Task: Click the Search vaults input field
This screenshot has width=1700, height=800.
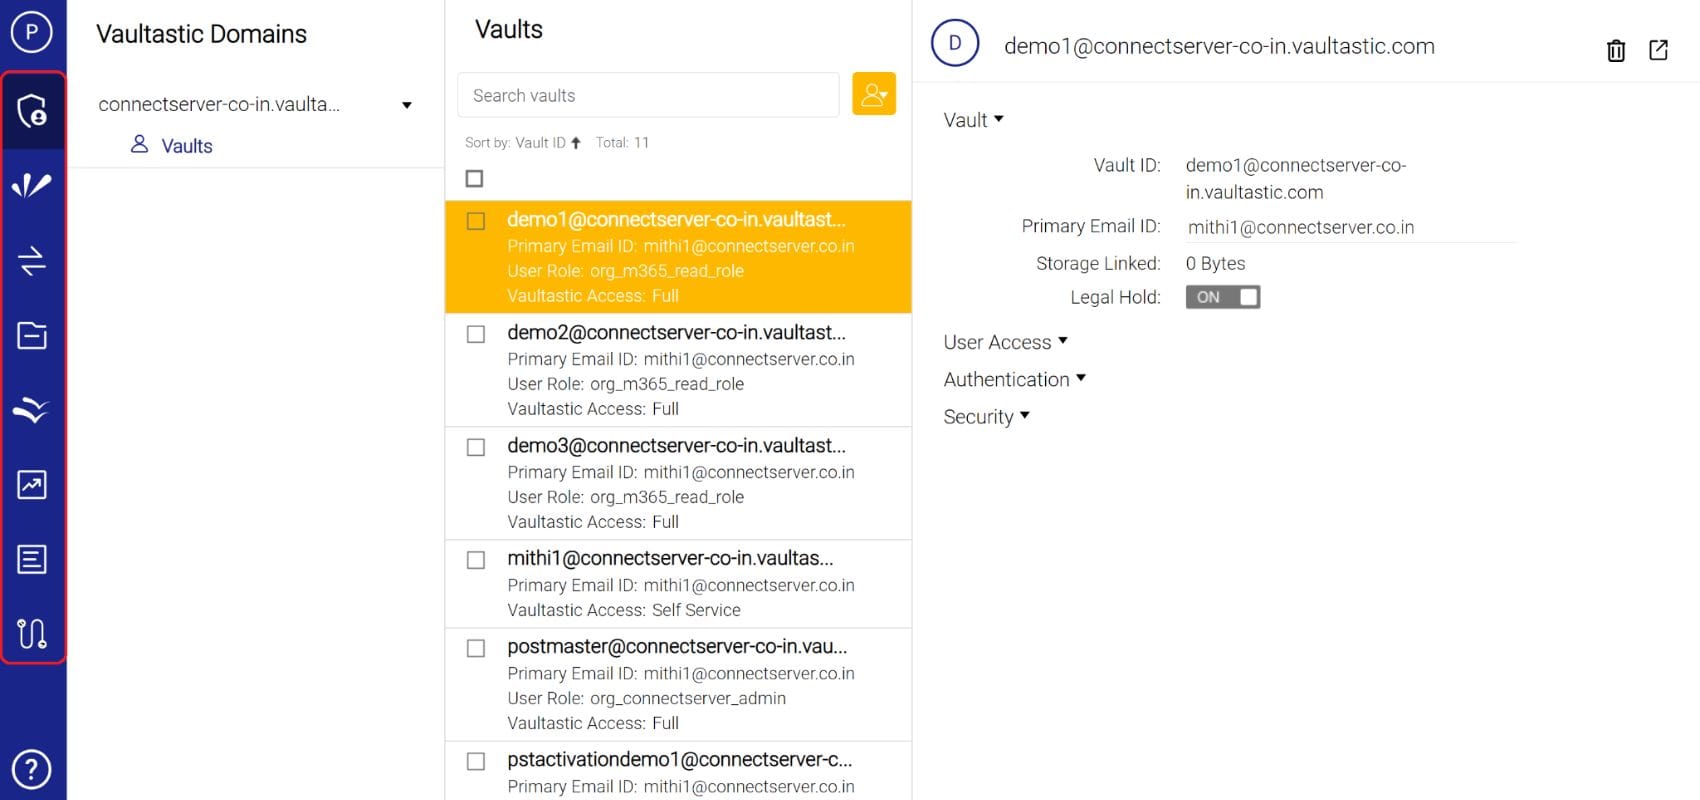Action: tap(648, 96)
